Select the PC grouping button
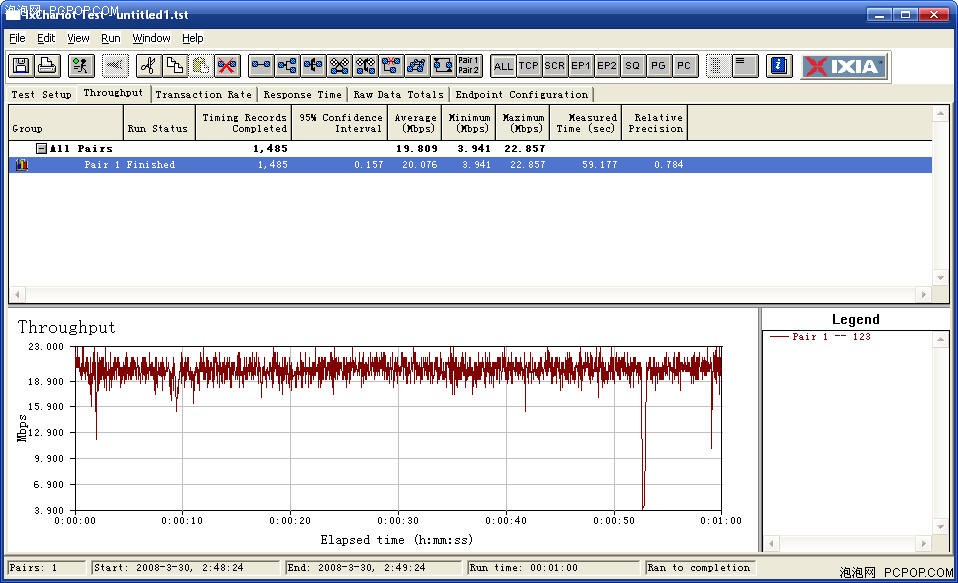Image resolution: width=958 pixels, height=583 pixels. (684, 66)
